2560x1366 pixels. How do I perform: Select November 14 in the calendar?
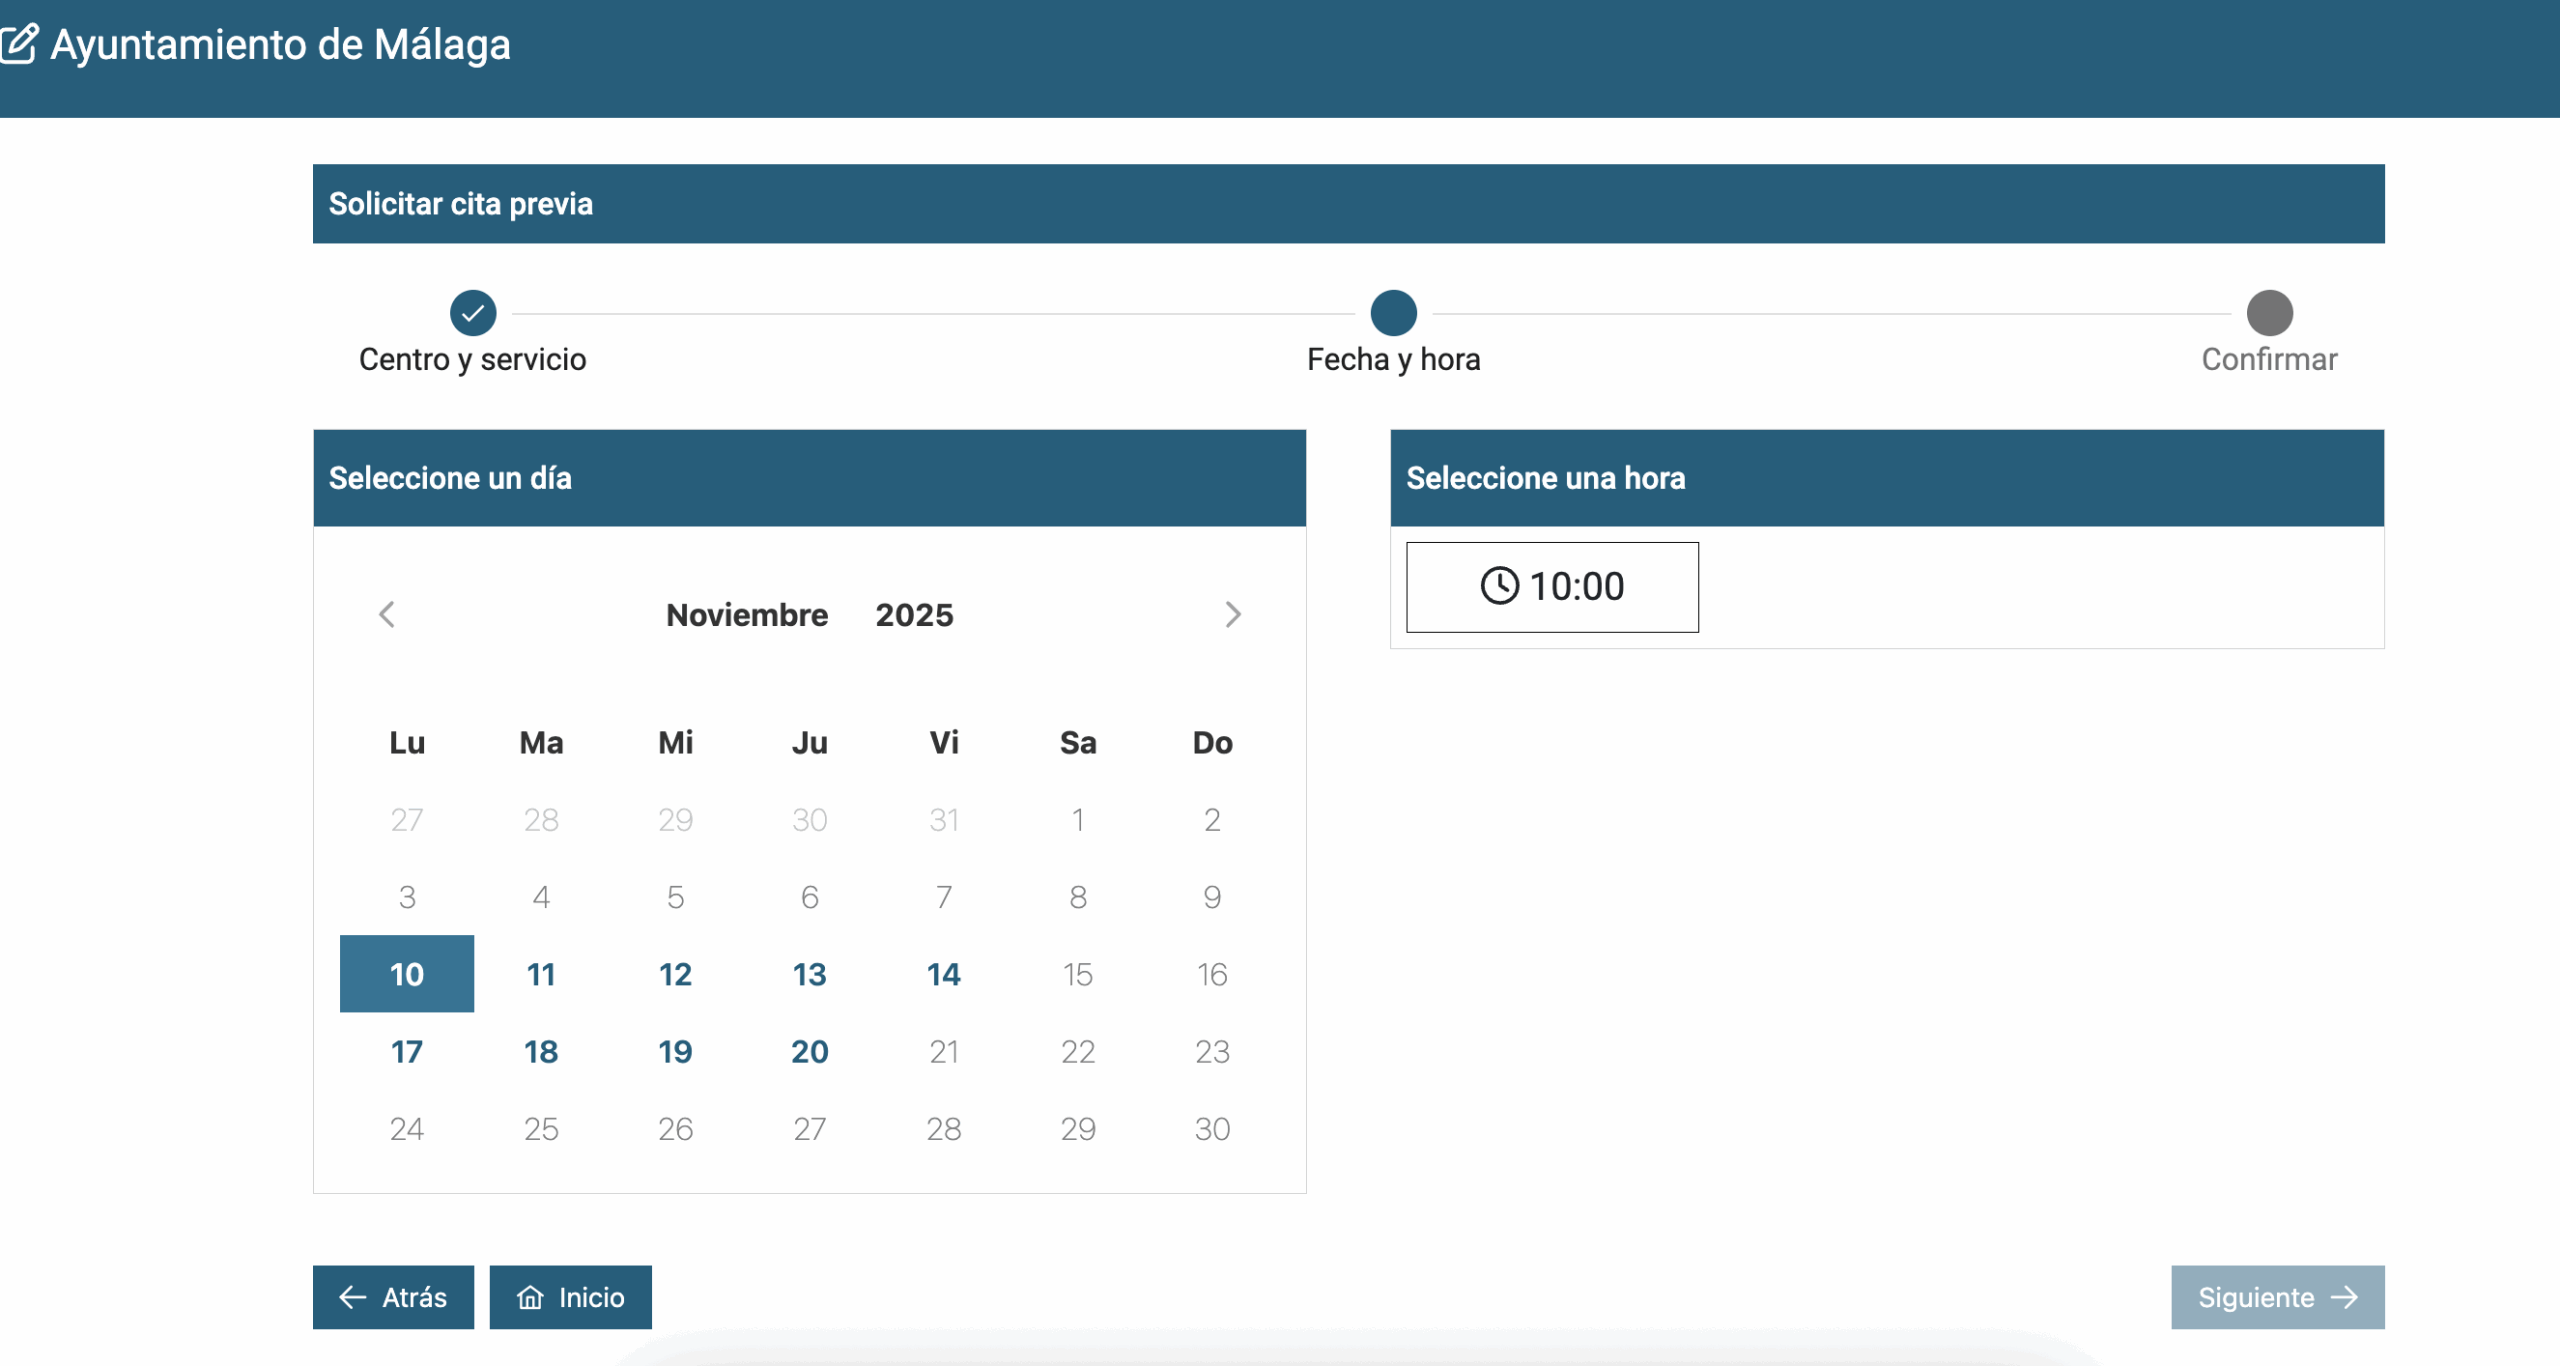[943, 973]
